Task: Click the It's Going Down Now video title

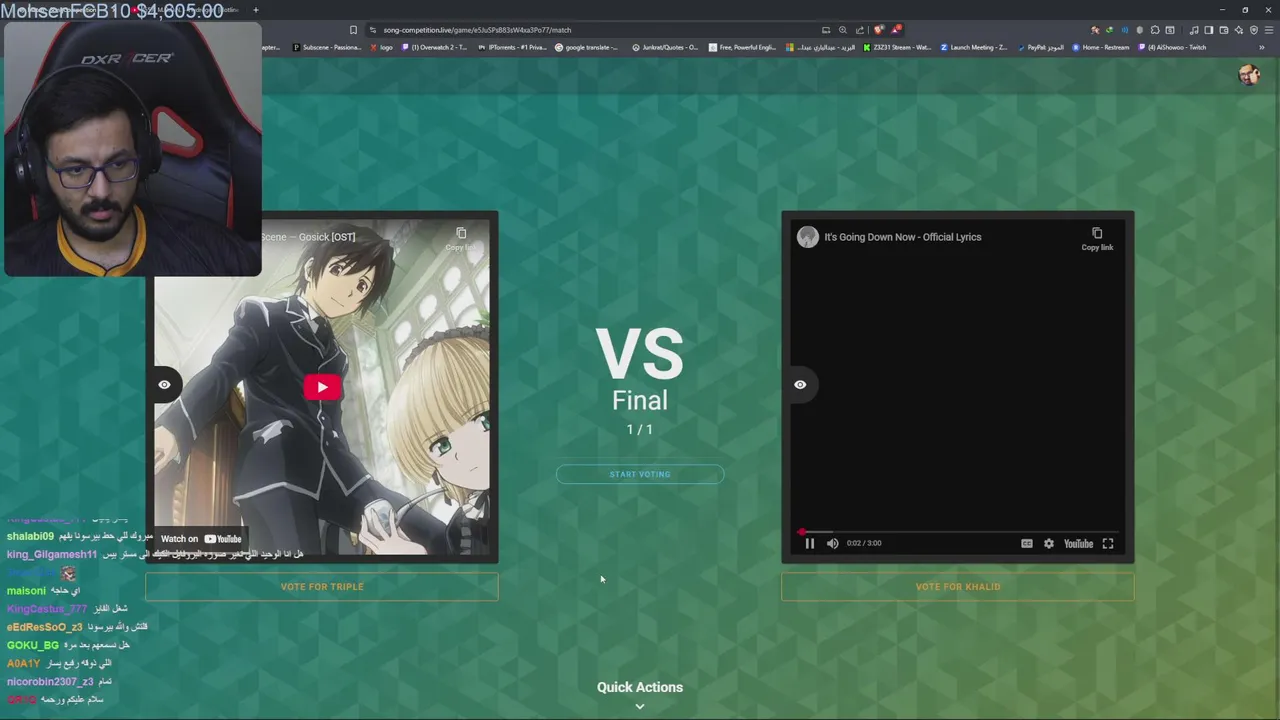Action: pos(903,237)
